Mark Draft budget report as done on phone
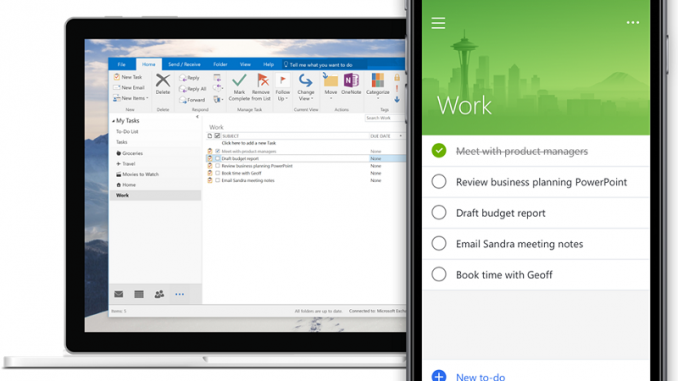 coord(439,212)
